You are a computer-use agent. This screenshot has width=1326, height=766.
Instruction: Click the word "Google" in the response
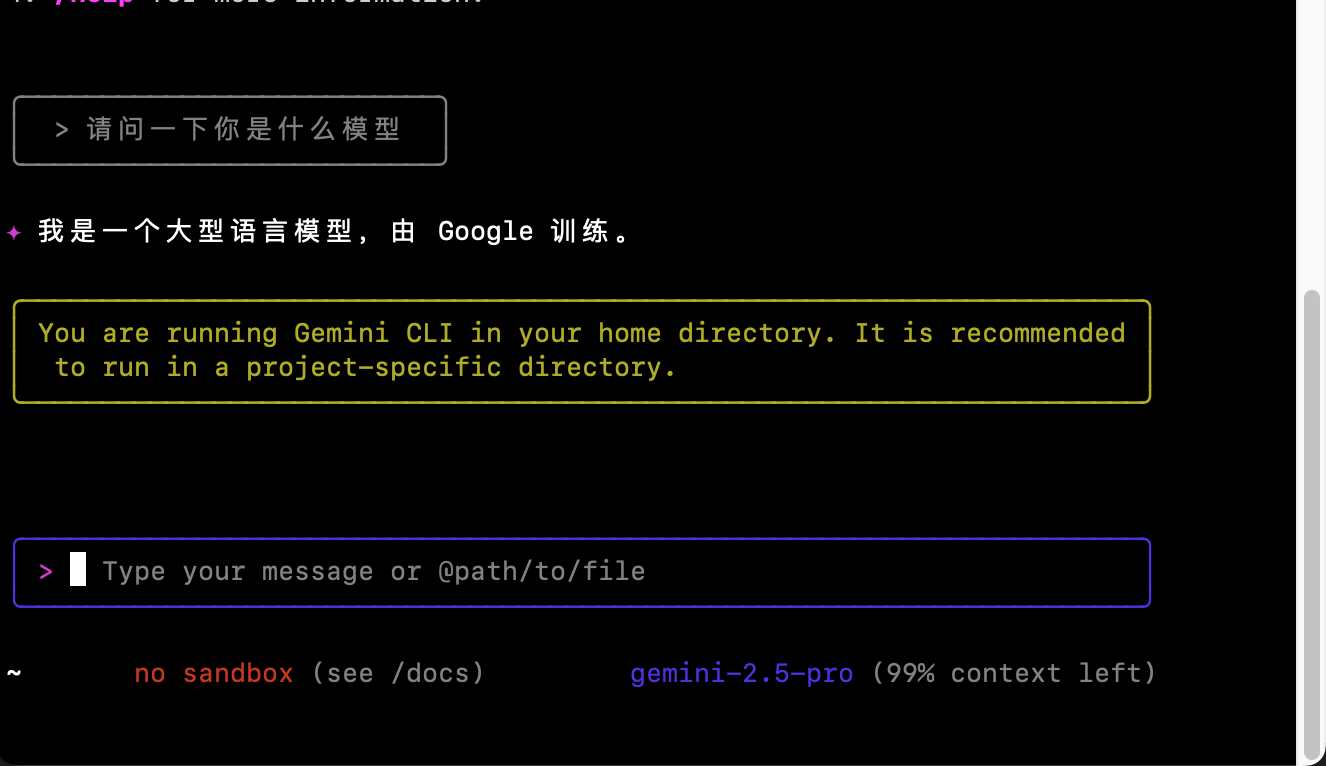click(x=486, y=232)
